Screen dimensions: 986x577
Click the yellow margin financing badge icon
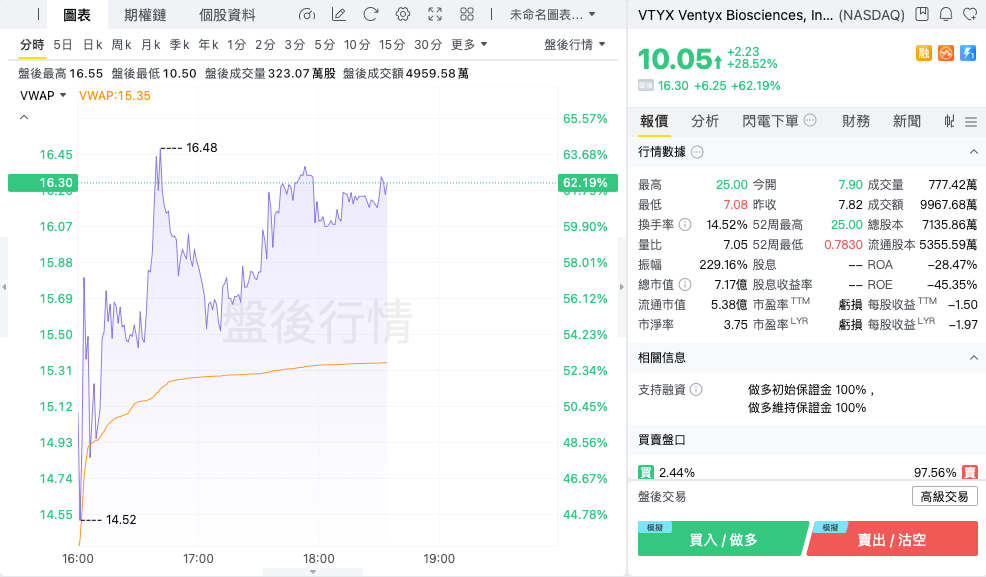point(923,53)
